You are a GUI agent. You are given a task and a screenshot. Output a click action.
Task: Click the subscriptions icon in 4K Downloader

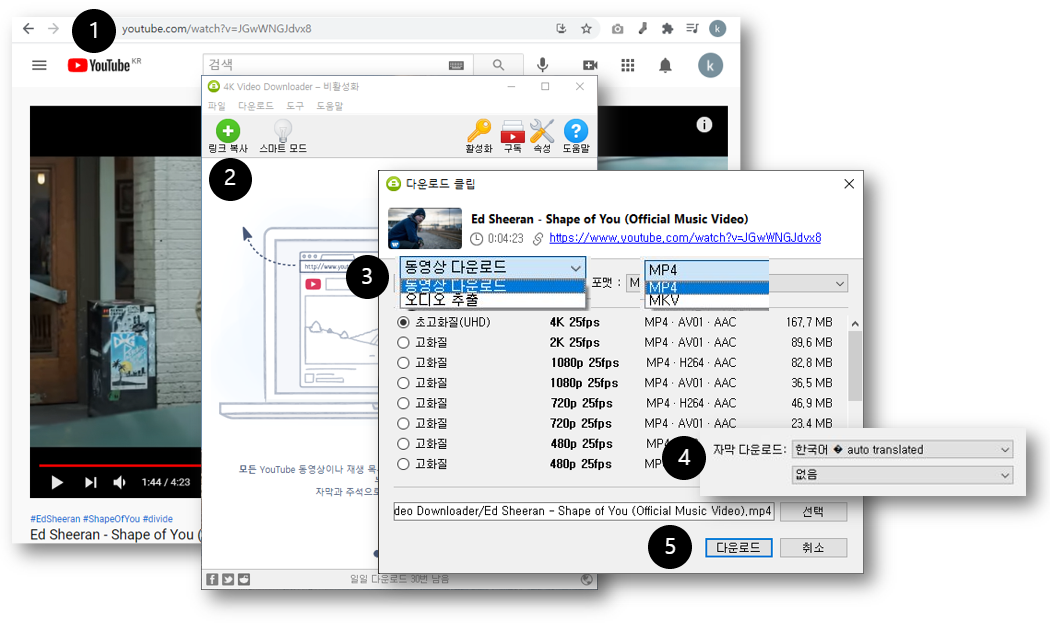pos(512,136)
